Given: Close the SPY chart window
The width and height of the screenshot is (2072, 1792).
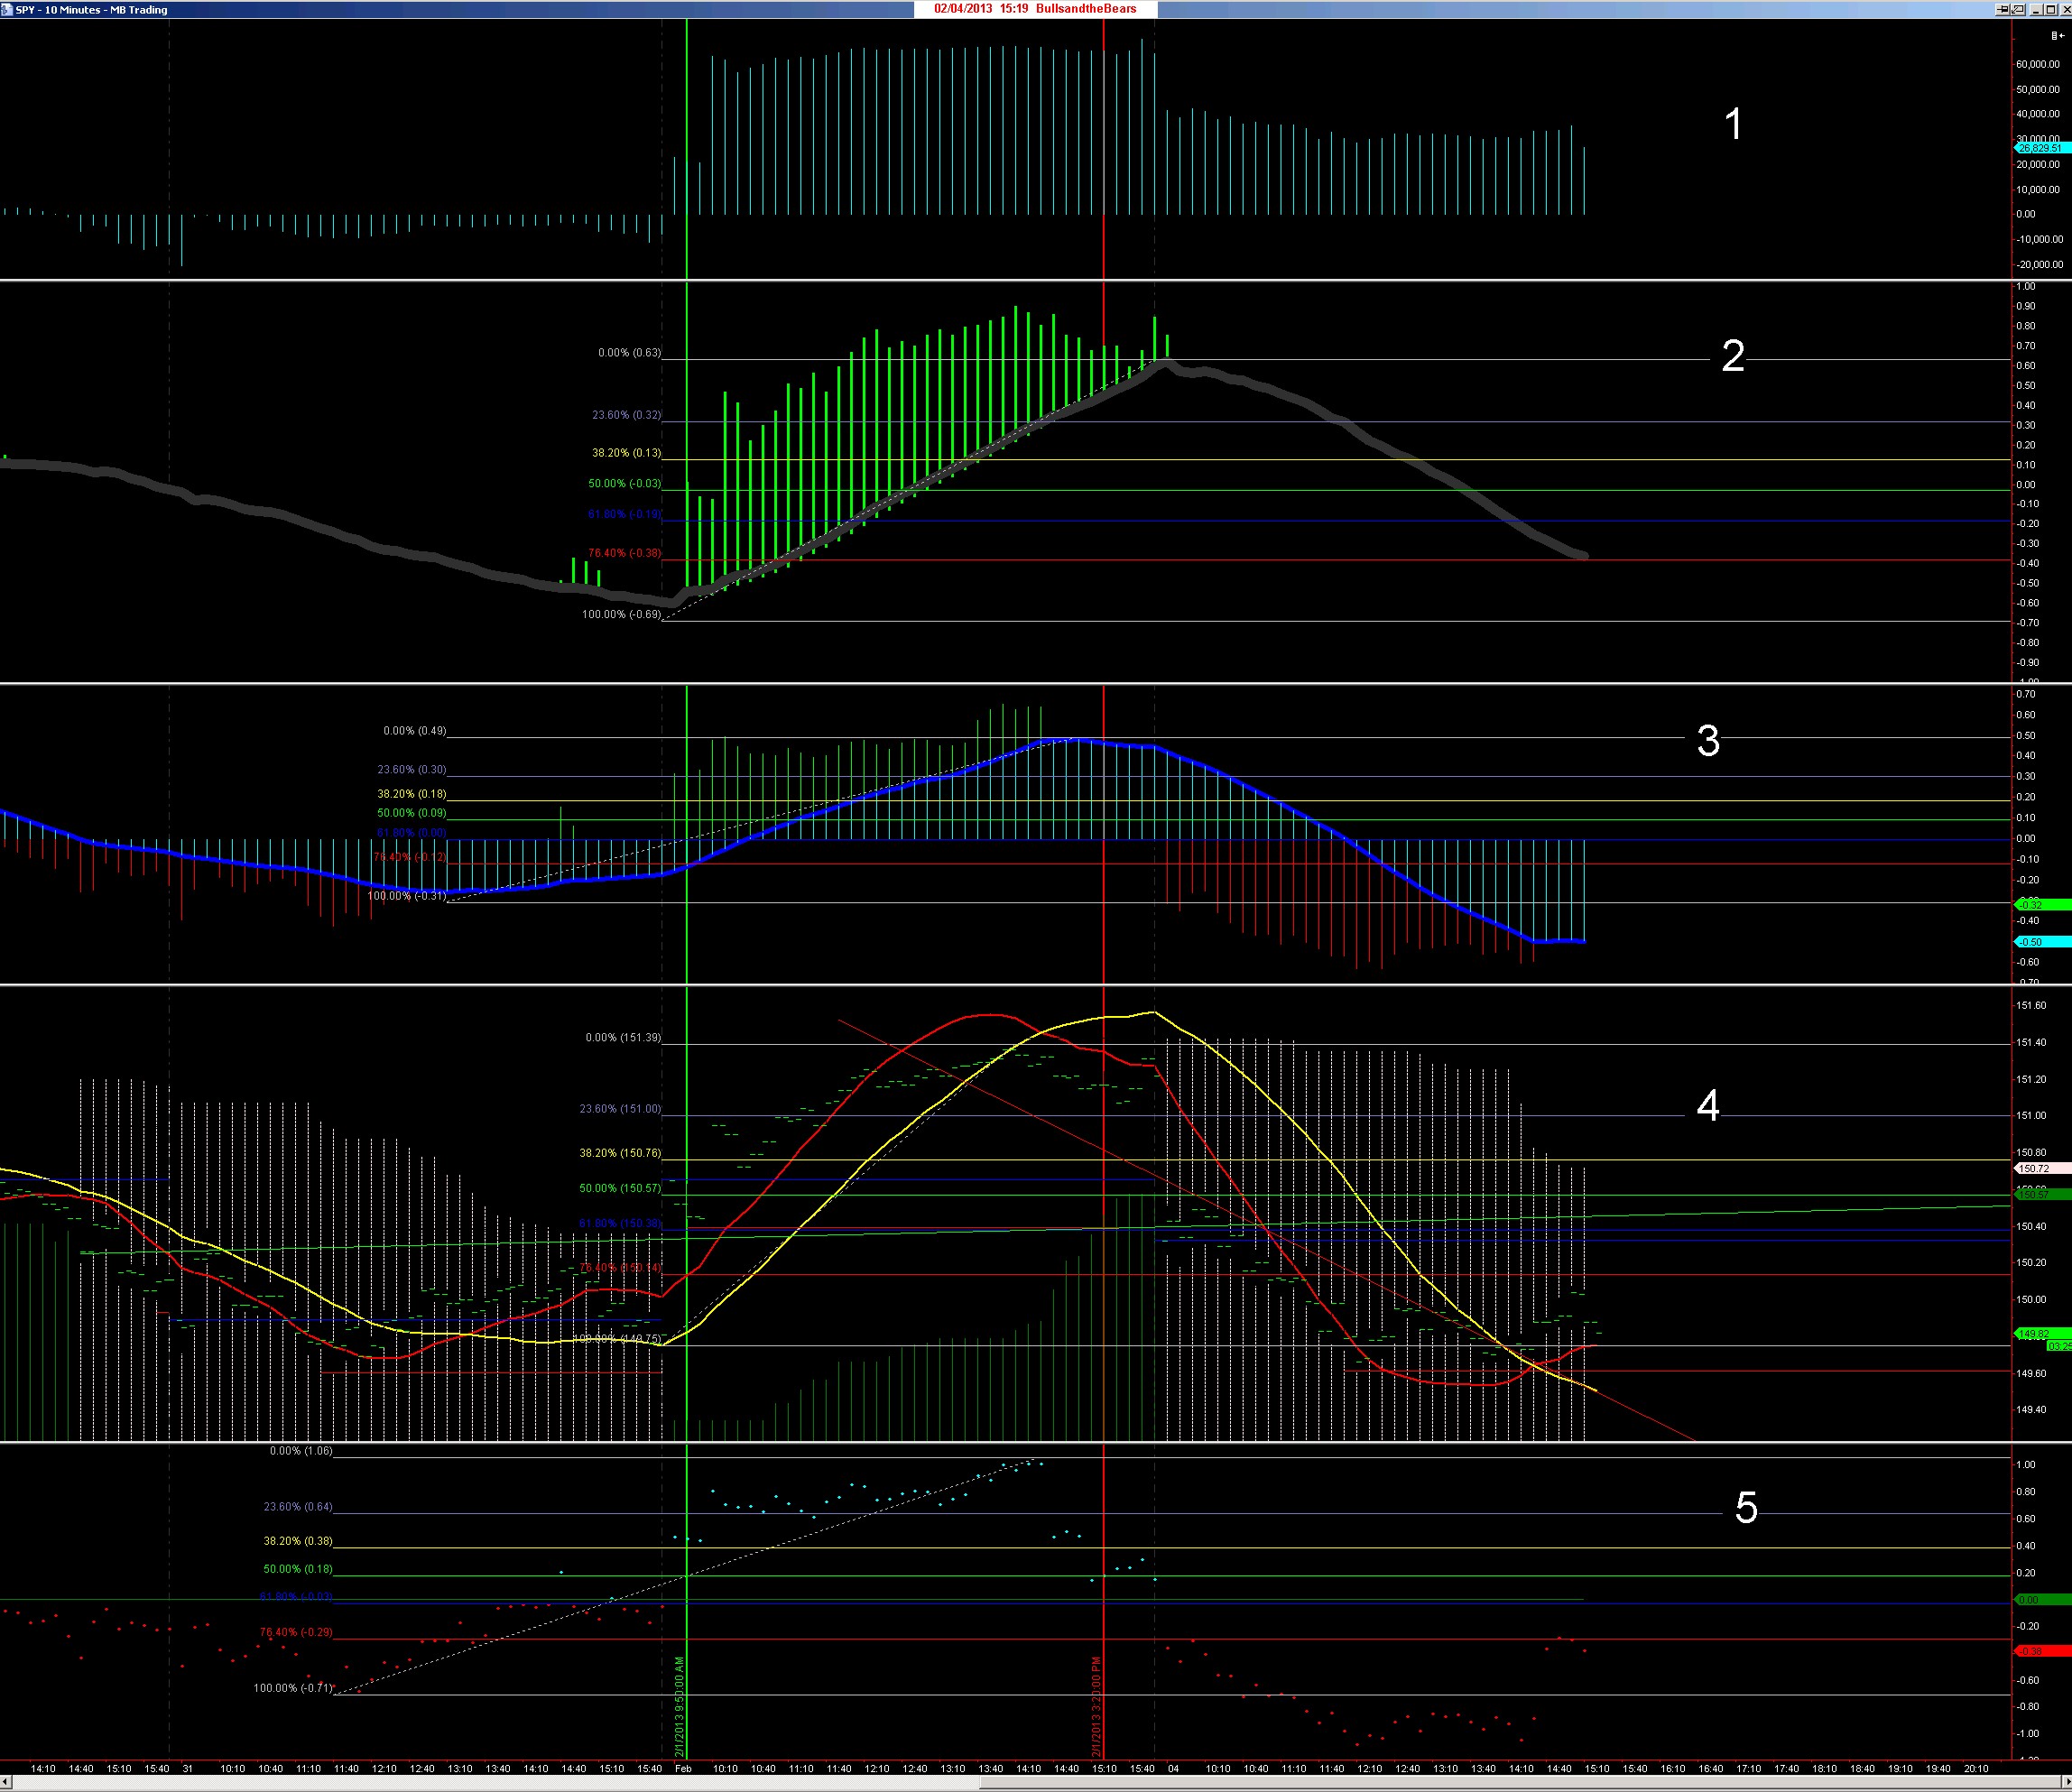Looking at the screenshot, I should coord(2066,10).
